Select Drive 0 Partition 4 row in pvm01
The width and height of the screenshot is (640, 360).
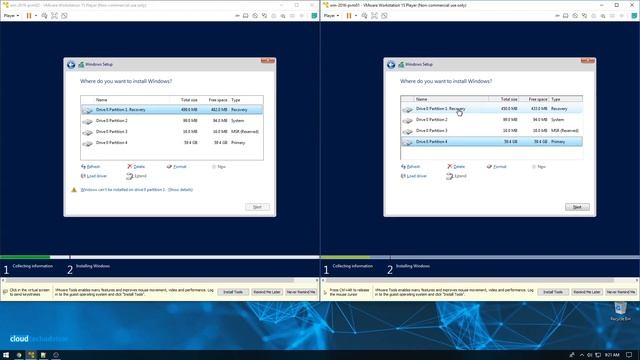pos(492,142)
